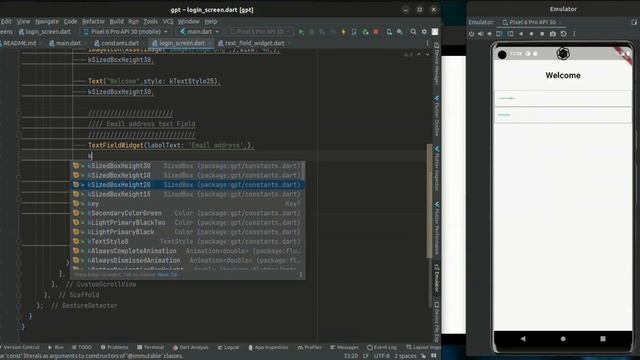Click emulator toolbar Back triangle icon
The width and height of the screenshot is (640, 360).
pyautogui.click(x=521, y=34)
